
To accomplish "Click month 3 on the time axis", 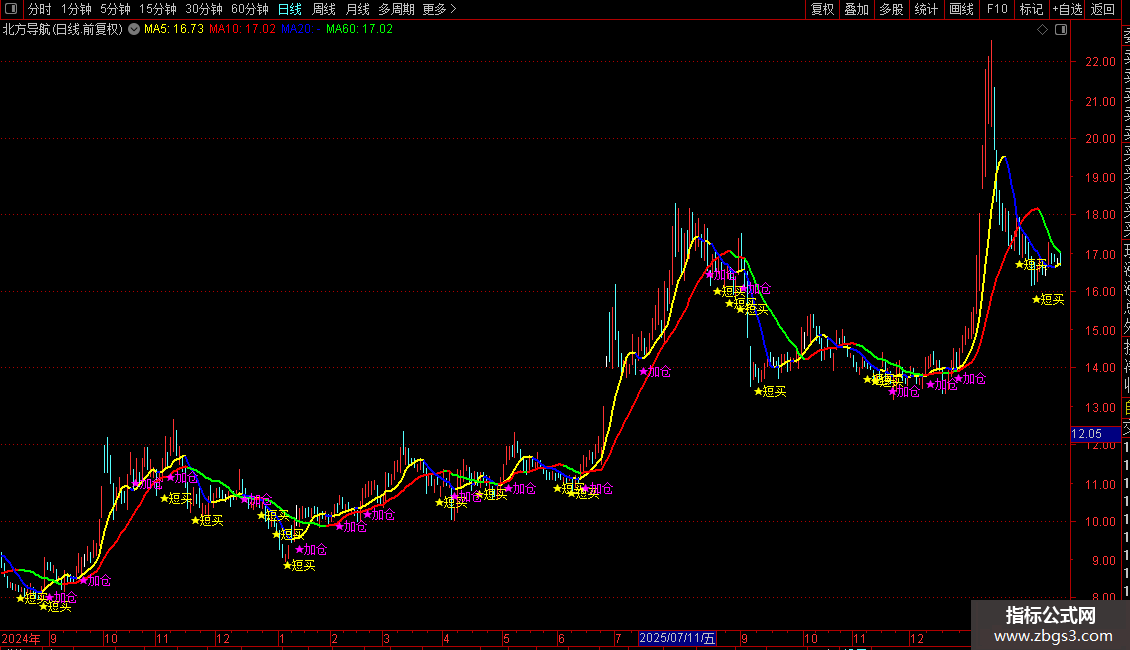I will (386, 638).
